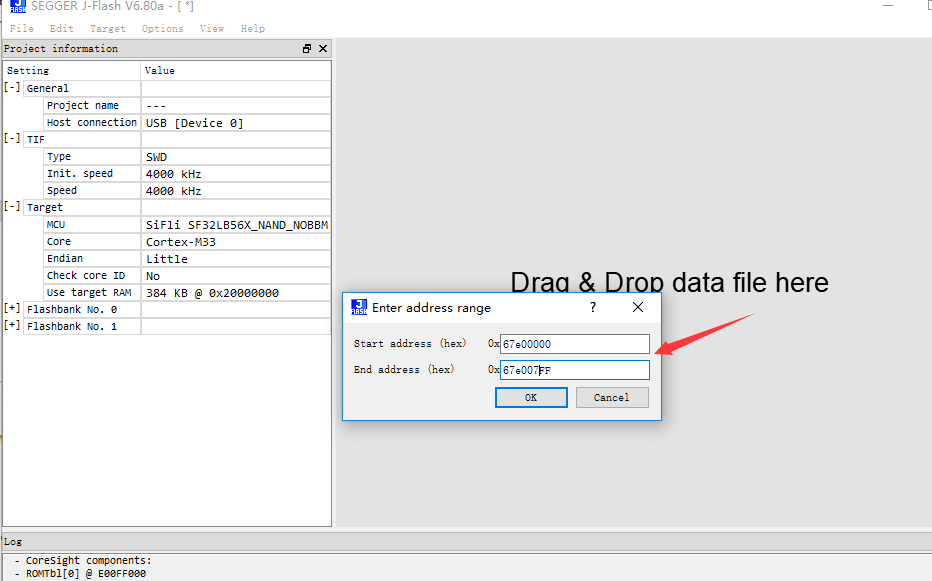The width and height of the screenshot is (932, 581).
Task: Expand Flashbank No. 1
Action: click(12, 325)
